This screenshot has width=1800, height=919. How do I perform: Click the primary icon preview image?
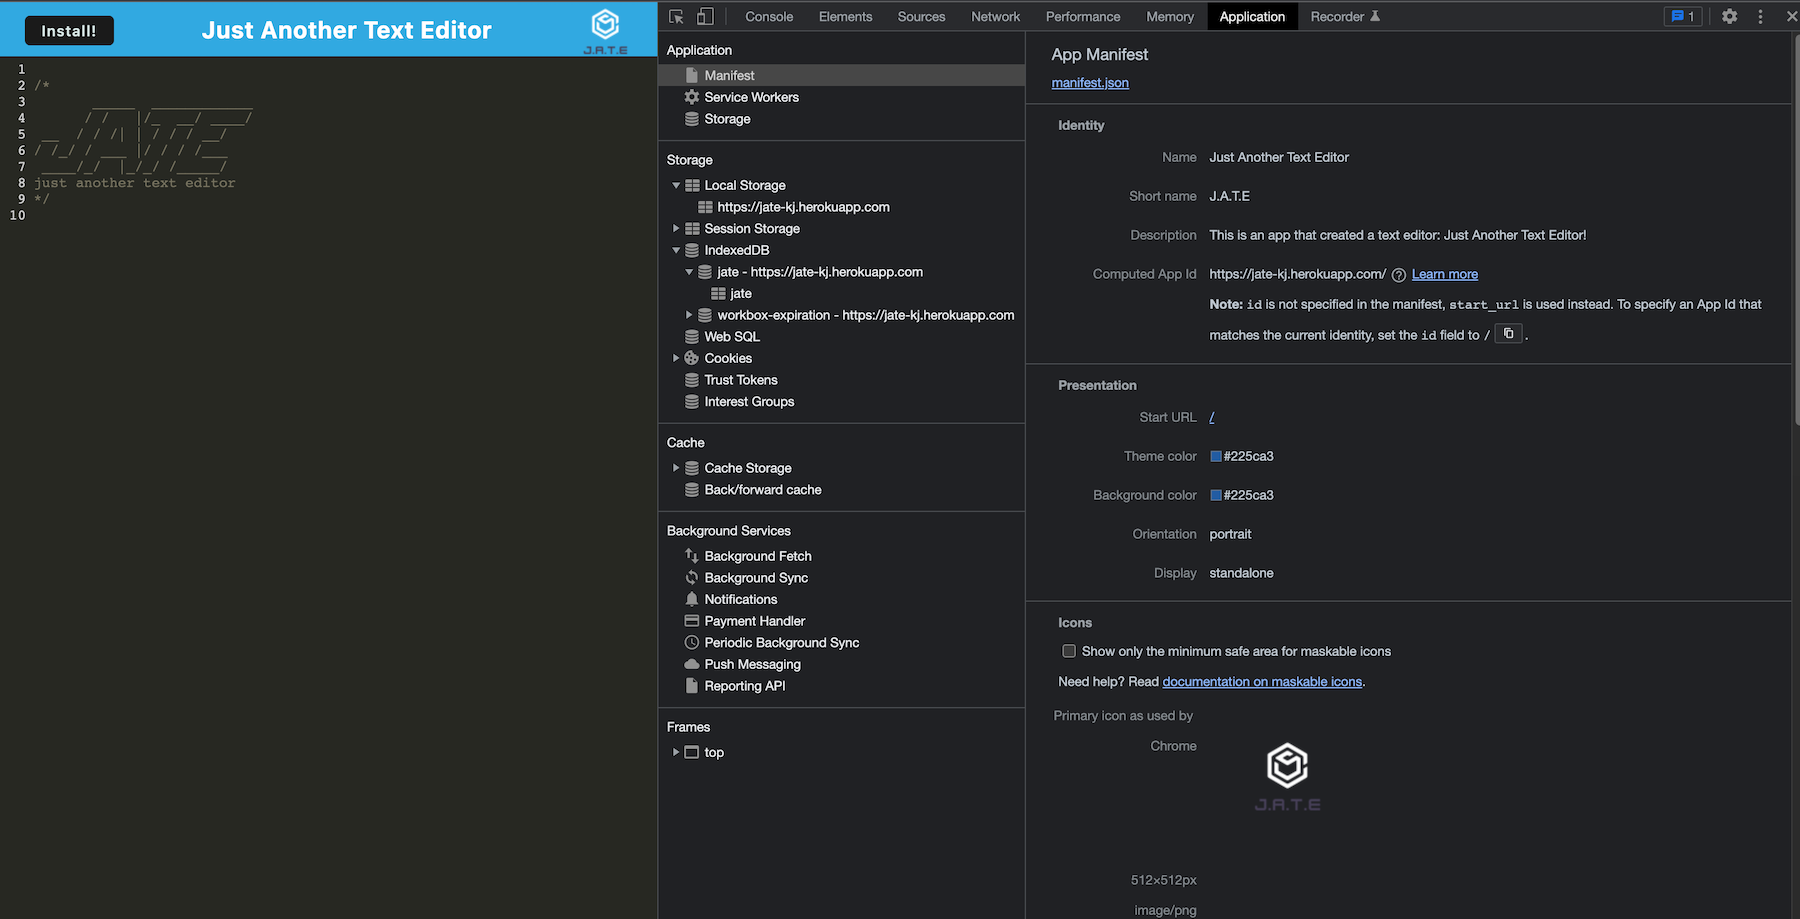tap(1288, 777)
